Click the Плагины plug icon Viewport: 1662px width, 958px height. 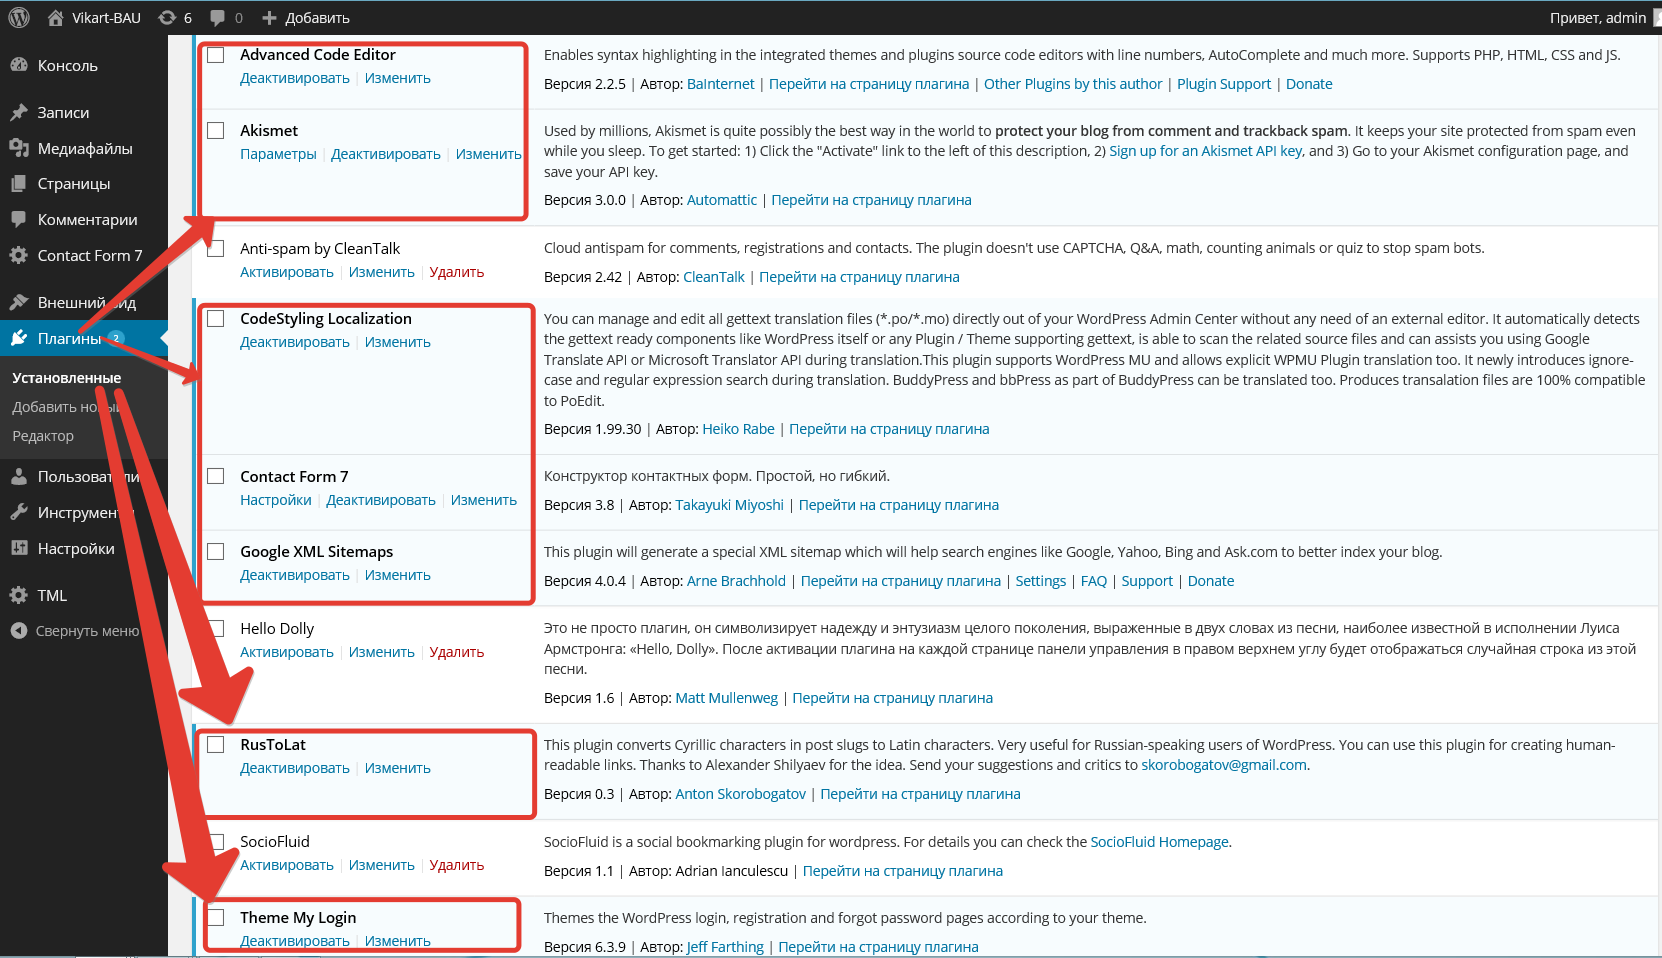[x=19, y=338]
